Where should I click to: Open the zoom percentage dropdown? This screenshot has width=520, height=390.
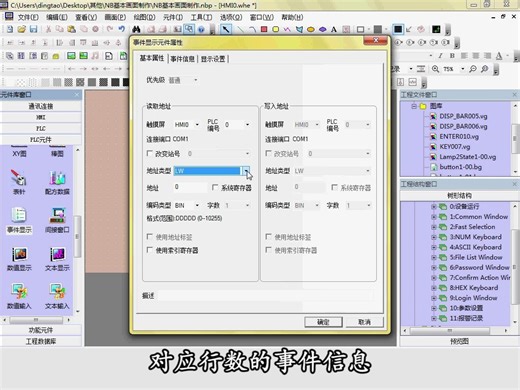click(463, 69)
